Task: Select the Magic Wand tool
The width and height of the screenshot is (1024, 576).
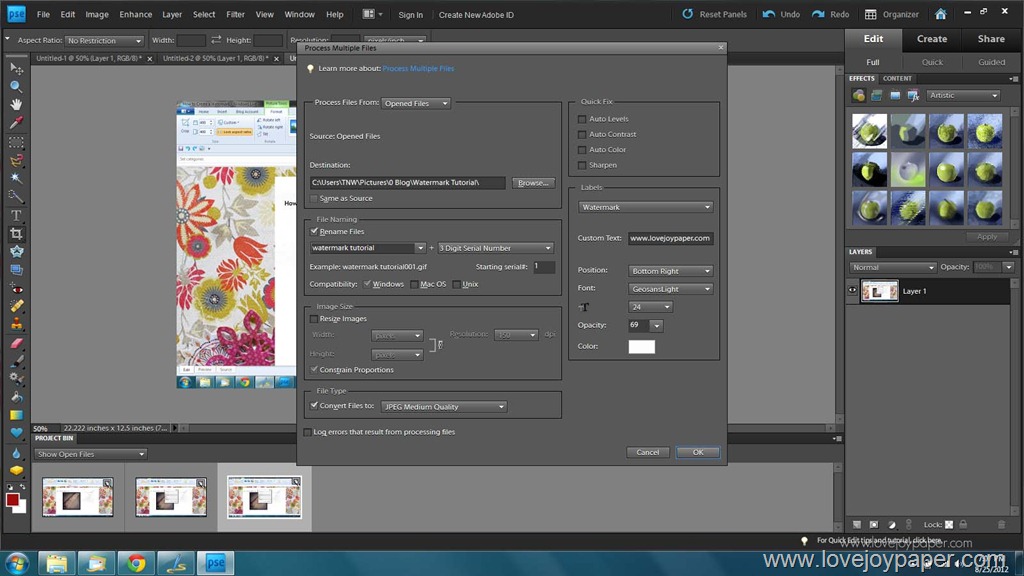Action: click(x=16, y=178)
